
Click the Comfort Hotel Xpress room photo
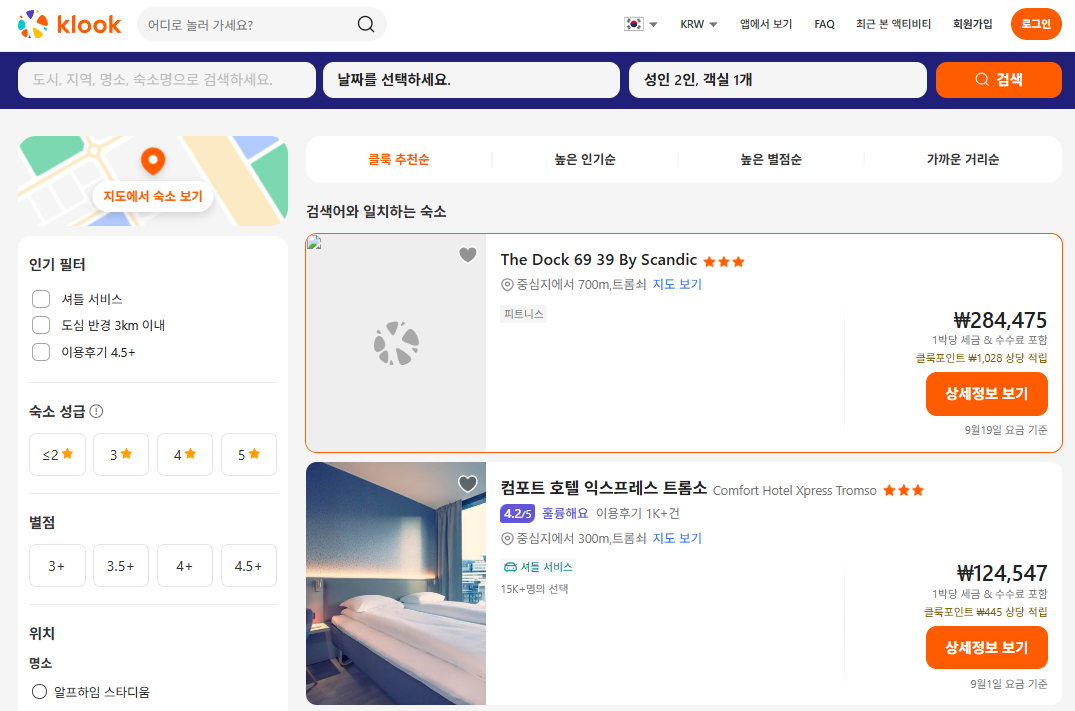coord(396,583)
